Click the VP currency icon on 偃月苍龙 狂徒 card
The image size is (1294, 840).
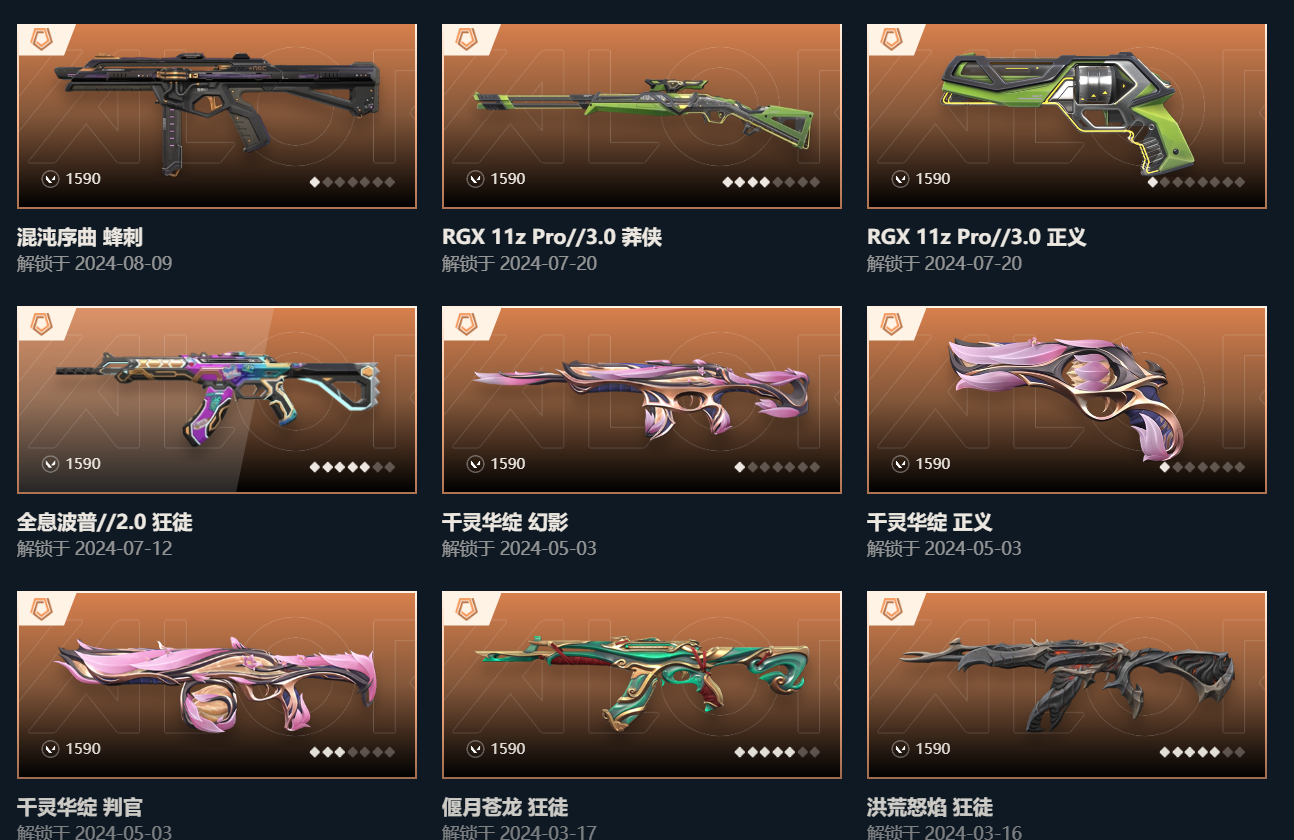[x=476, y=749]
